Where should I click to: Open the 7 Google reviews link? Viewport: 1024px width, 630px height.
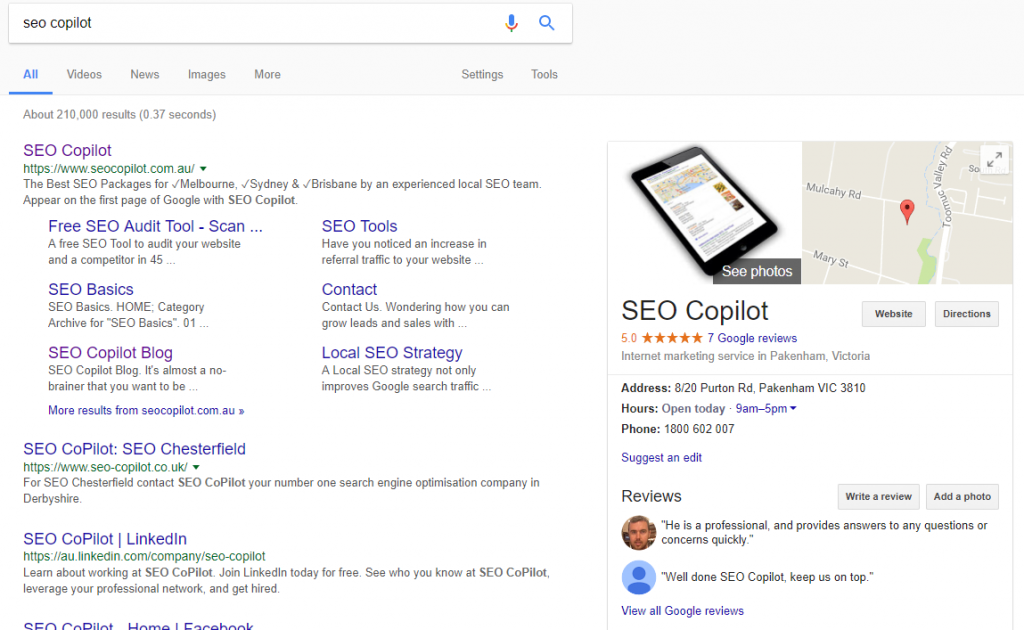pyautogui.click(x=752, y=338)
